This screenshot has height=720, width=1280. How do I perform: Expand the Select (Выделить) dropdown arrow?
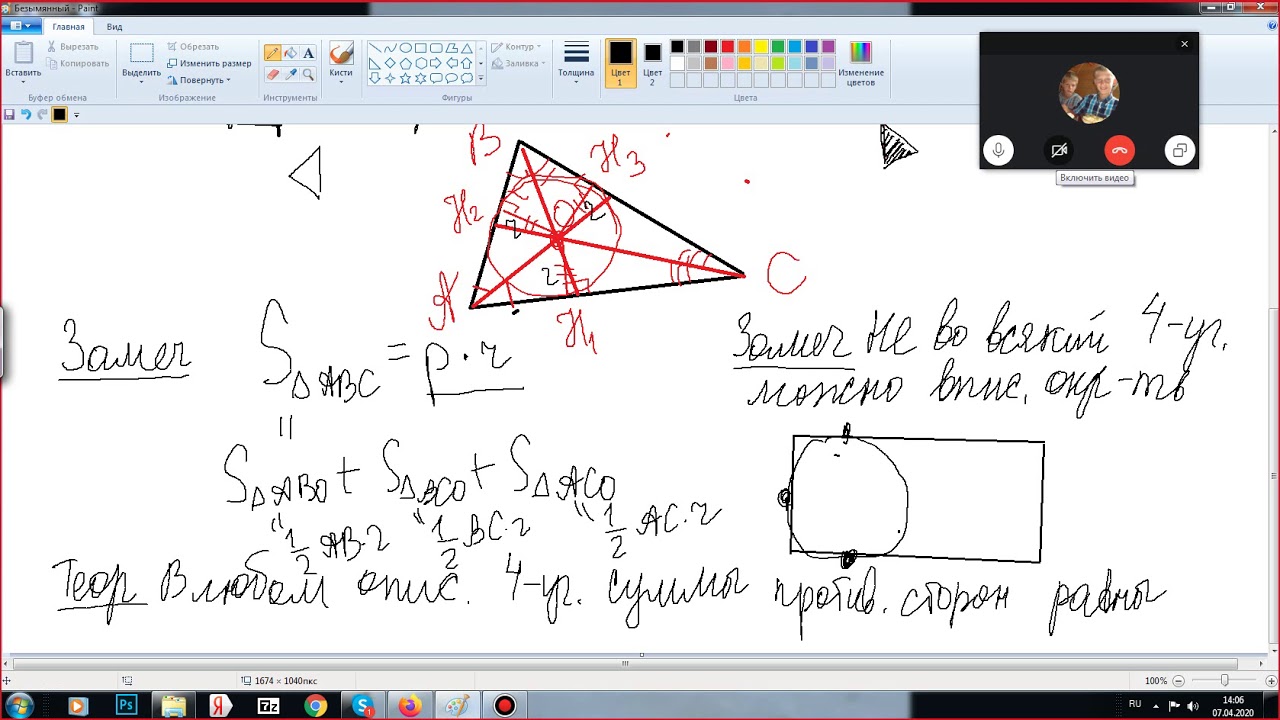pos(141,83)
